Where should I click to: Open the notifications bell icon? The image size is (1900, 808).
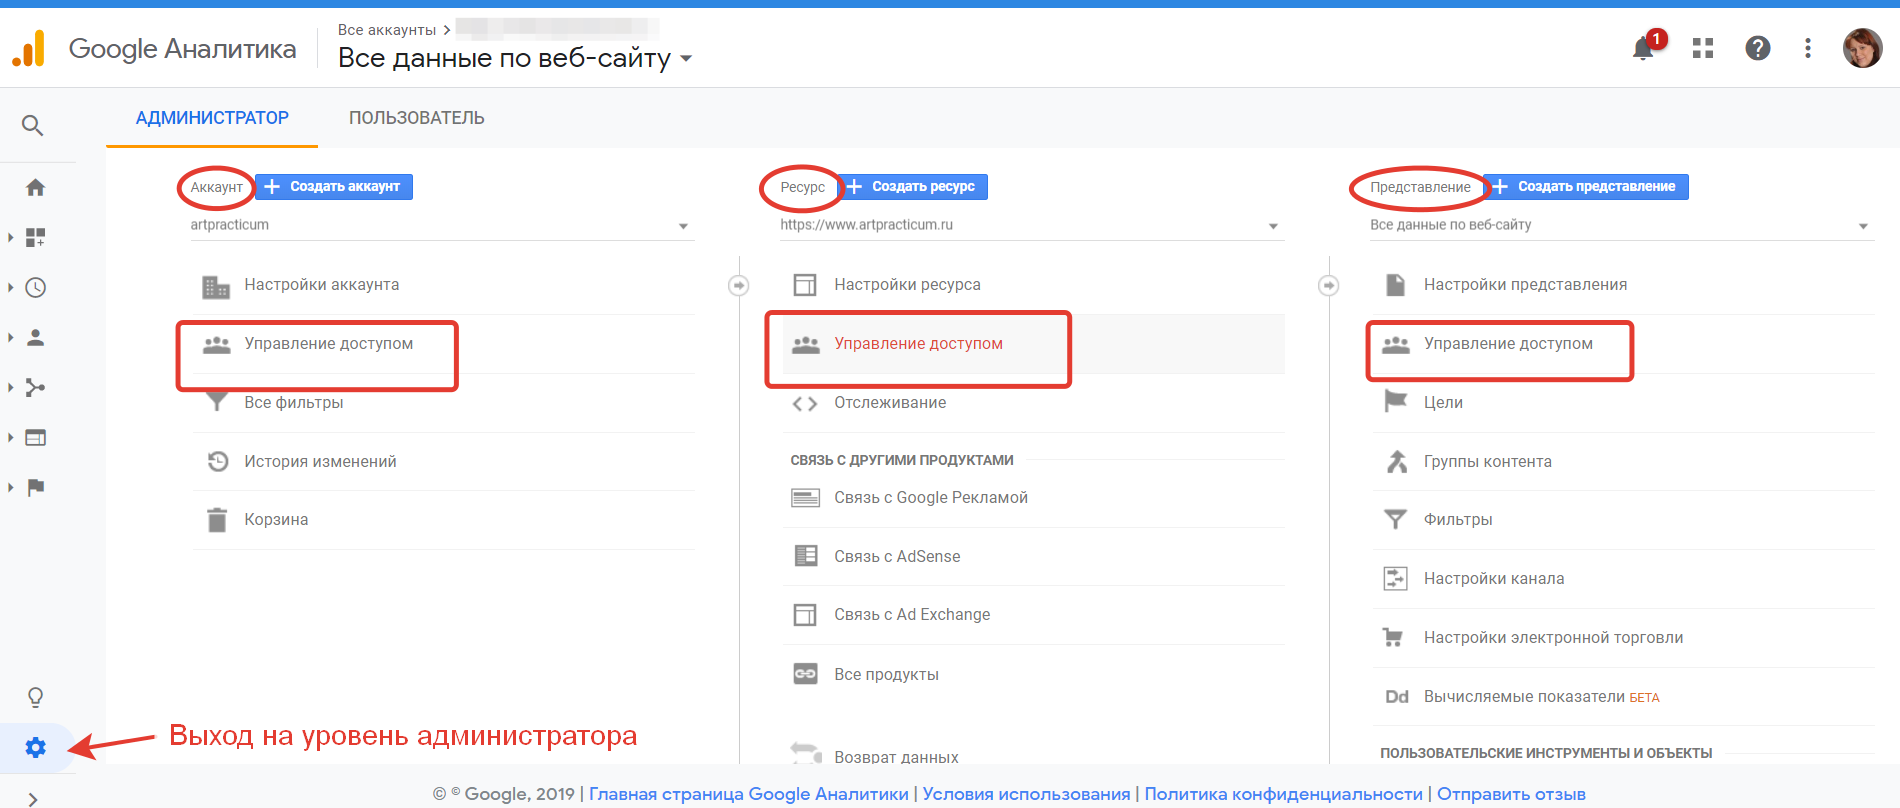click(1642, 48)
